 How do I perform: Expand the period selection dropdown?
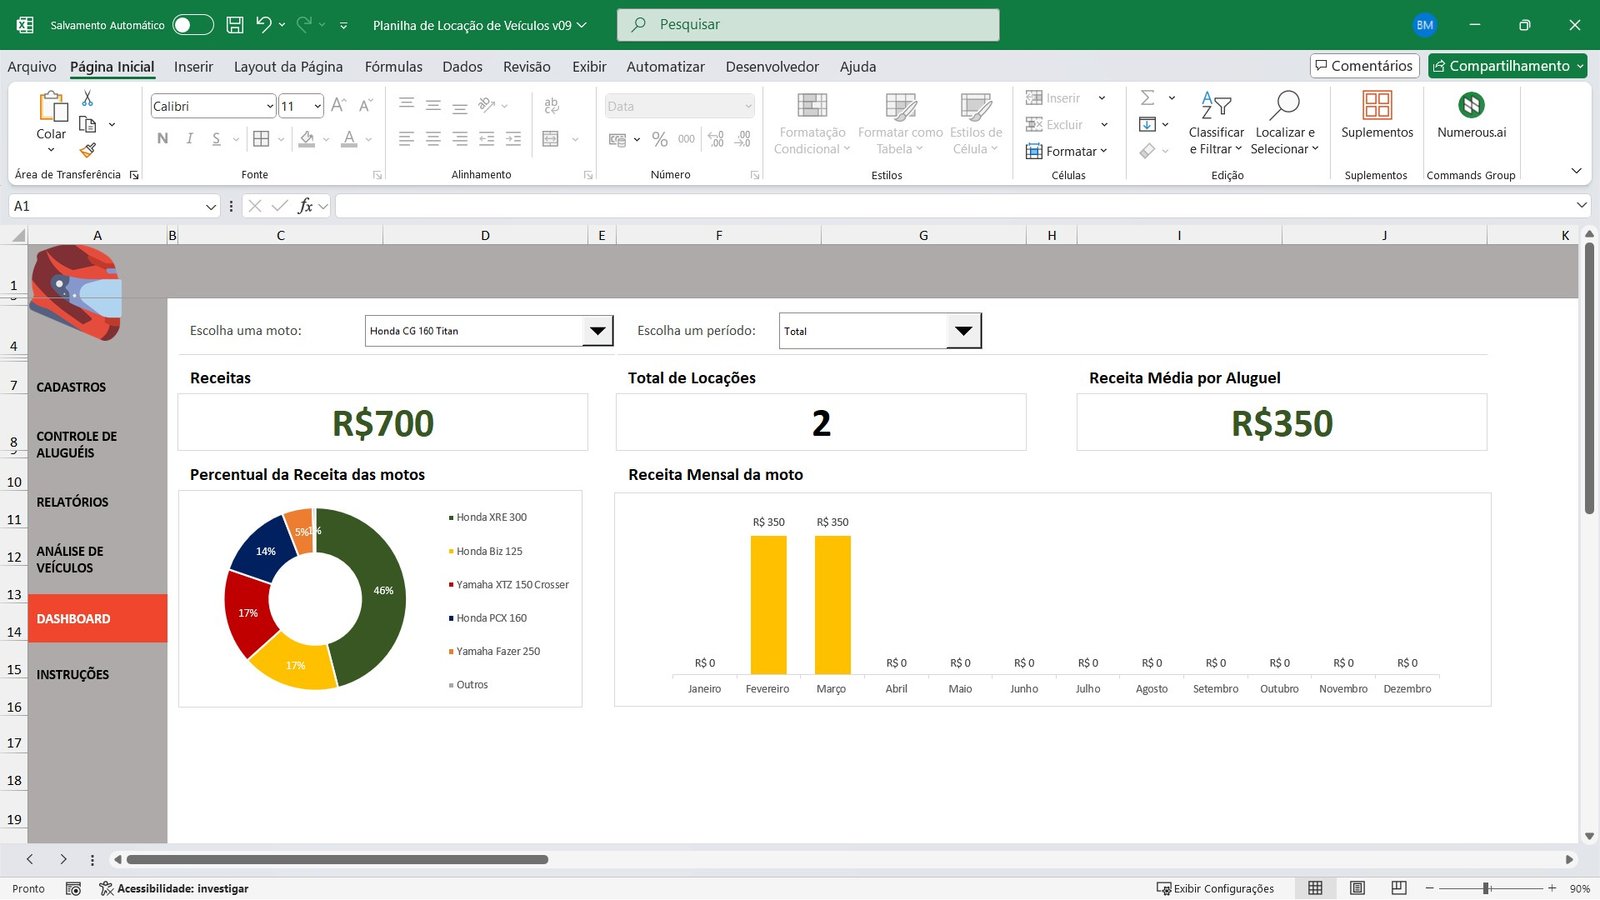click(963, 331)
